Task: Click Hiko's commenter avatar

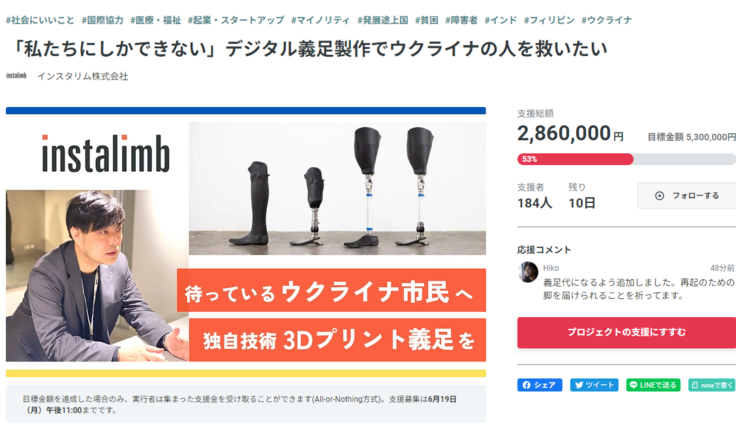Action: (x=528, y=272)
